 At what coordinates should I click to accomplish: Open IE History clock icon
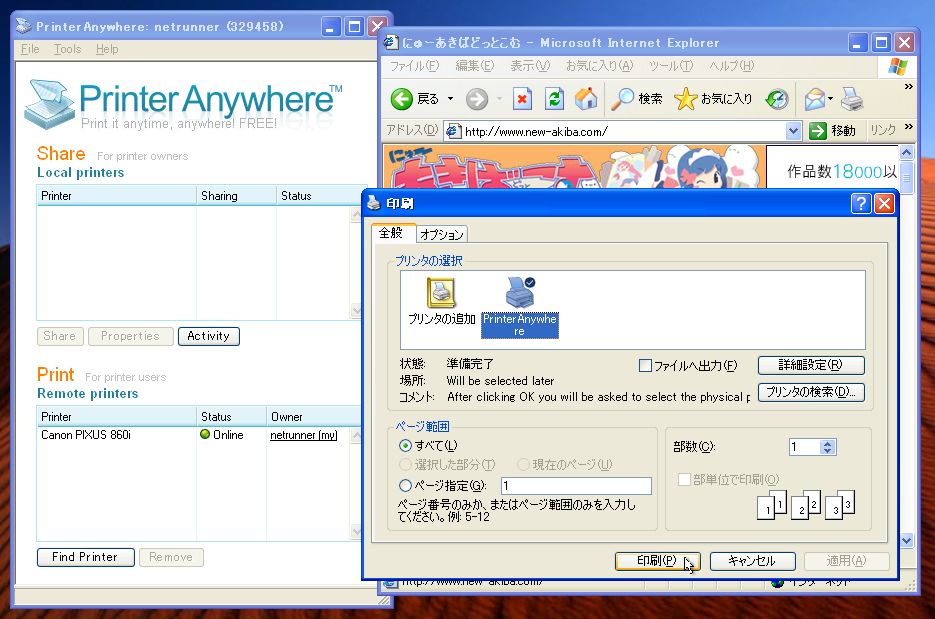pos(777,99)
